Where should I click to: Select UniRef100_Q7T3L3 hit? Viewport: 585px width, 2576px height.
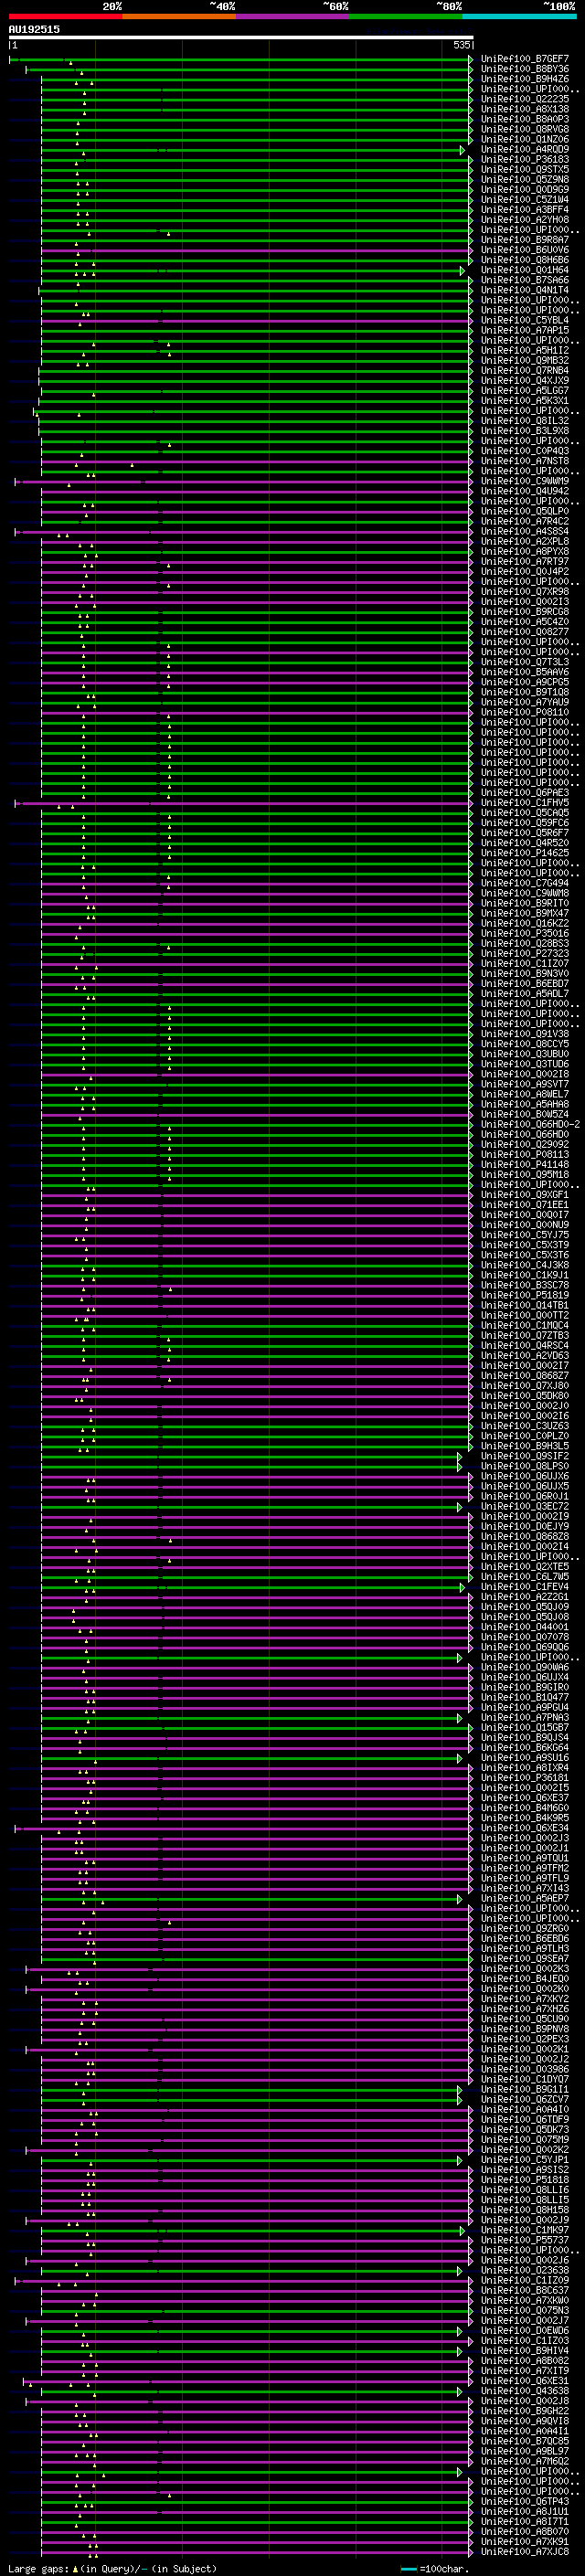(524, 662)
